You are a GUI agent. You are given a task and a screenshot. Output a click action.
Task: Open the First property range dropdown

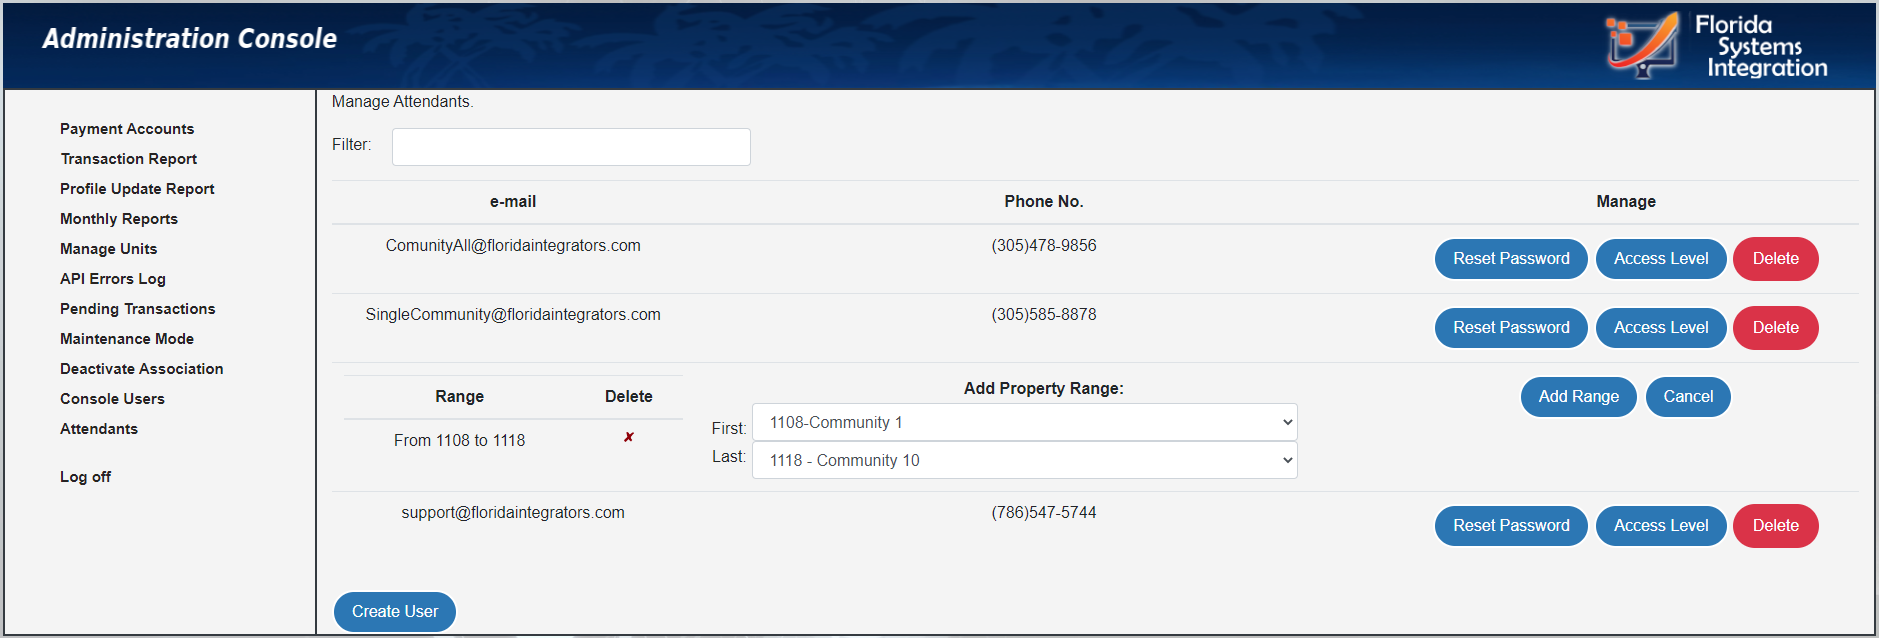tap(1024, 422)
